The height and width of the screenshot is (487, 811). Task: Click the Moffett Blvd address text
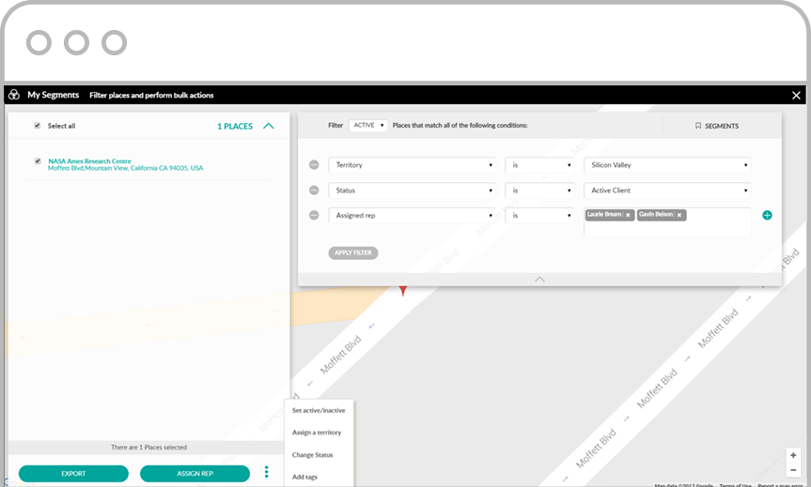pos(125,168)
